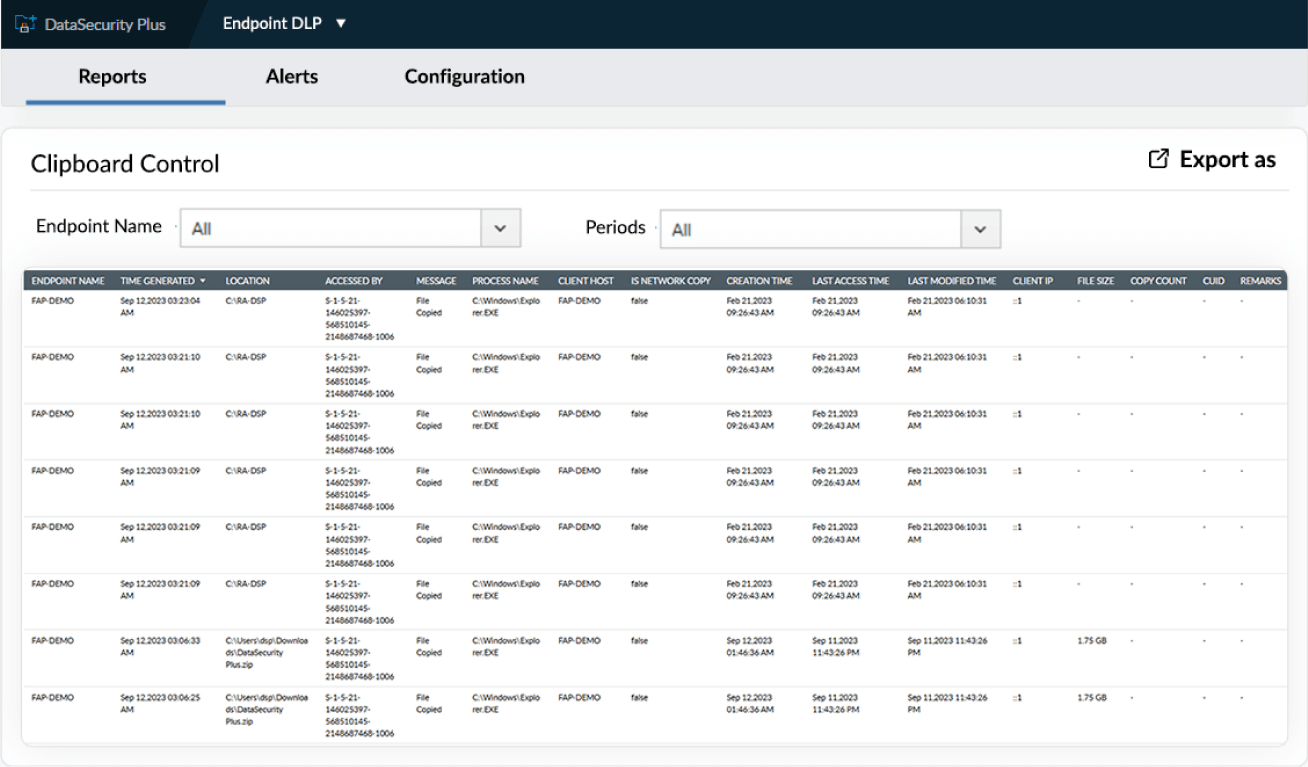This screenshot has height=767, width=1308.
Task: Click the DataSecurity Plus logo icon
Action: click(x=24, y=25)
